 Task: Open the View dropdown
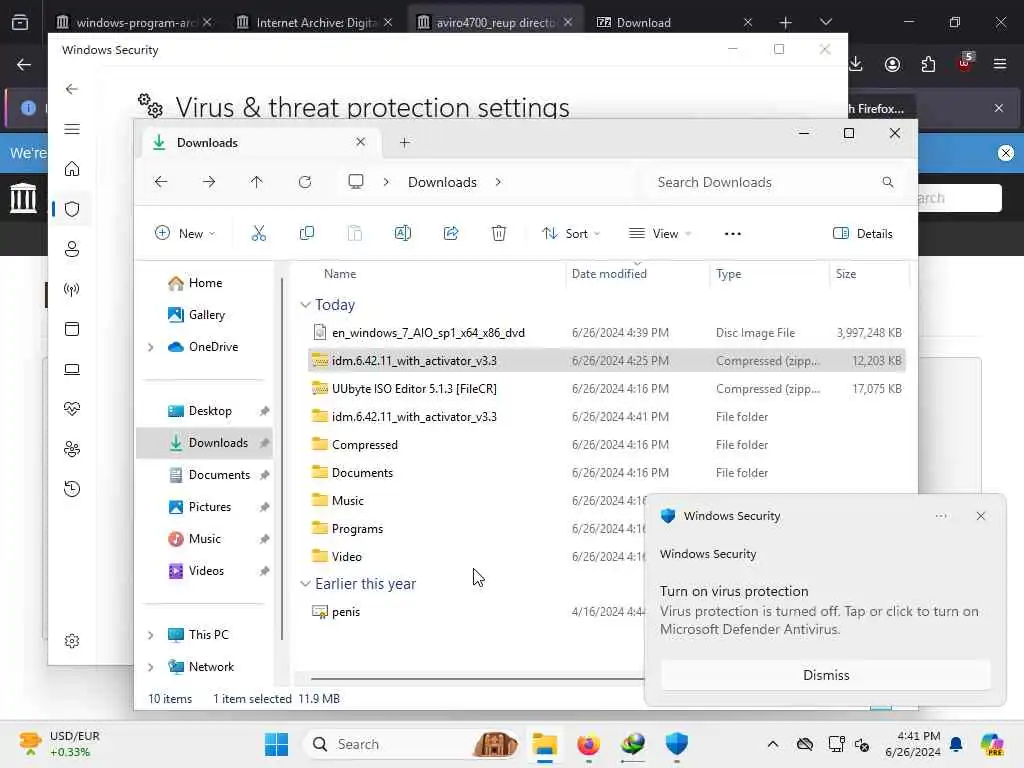pyautogui.click(x=660, y=233)
